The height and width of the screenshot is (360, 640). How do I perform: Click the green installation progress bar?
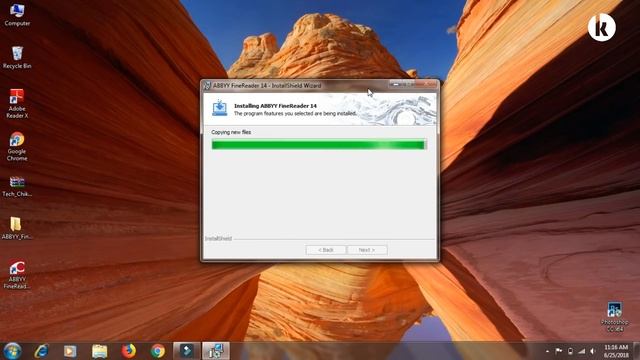[x=319, y=144]
